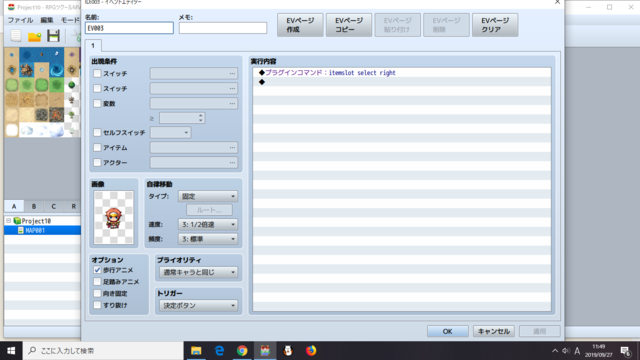Enable the セルフスイッチ condition checkbox

[x=97, y=133]
